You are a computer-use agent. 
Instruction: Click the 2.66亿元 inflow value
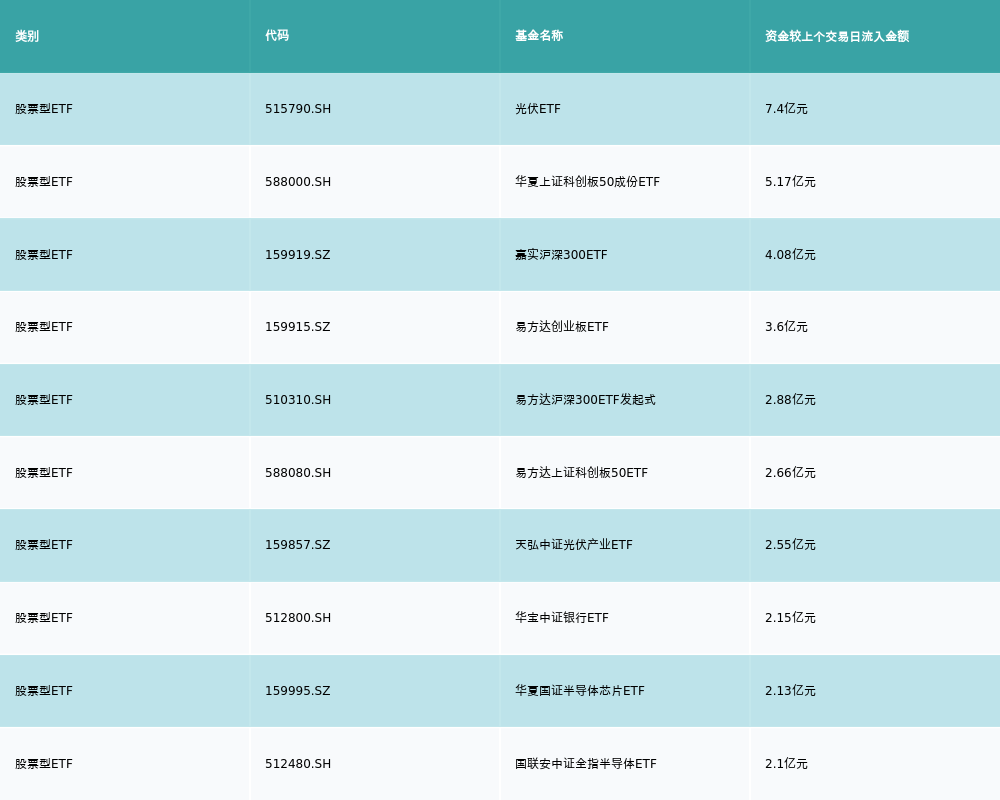point(790,473)
